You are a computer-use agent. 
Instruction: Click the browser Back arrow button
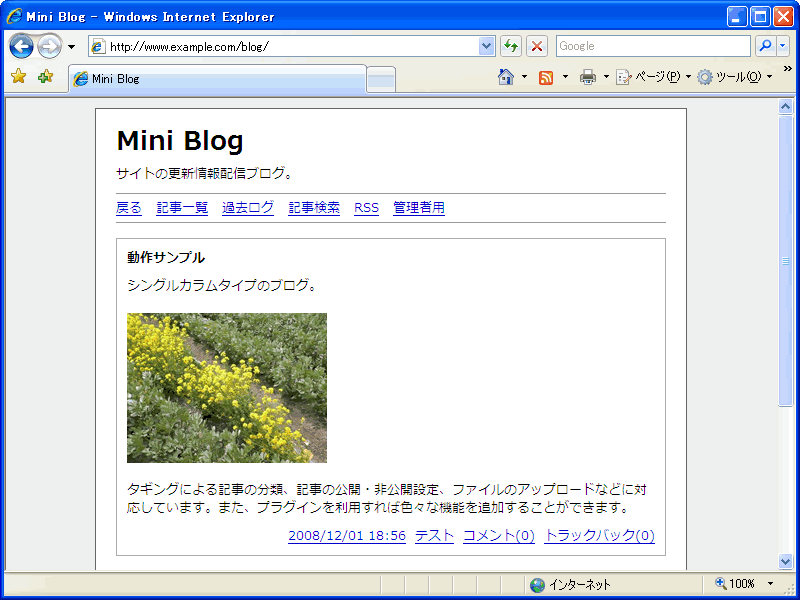[21, 46]
